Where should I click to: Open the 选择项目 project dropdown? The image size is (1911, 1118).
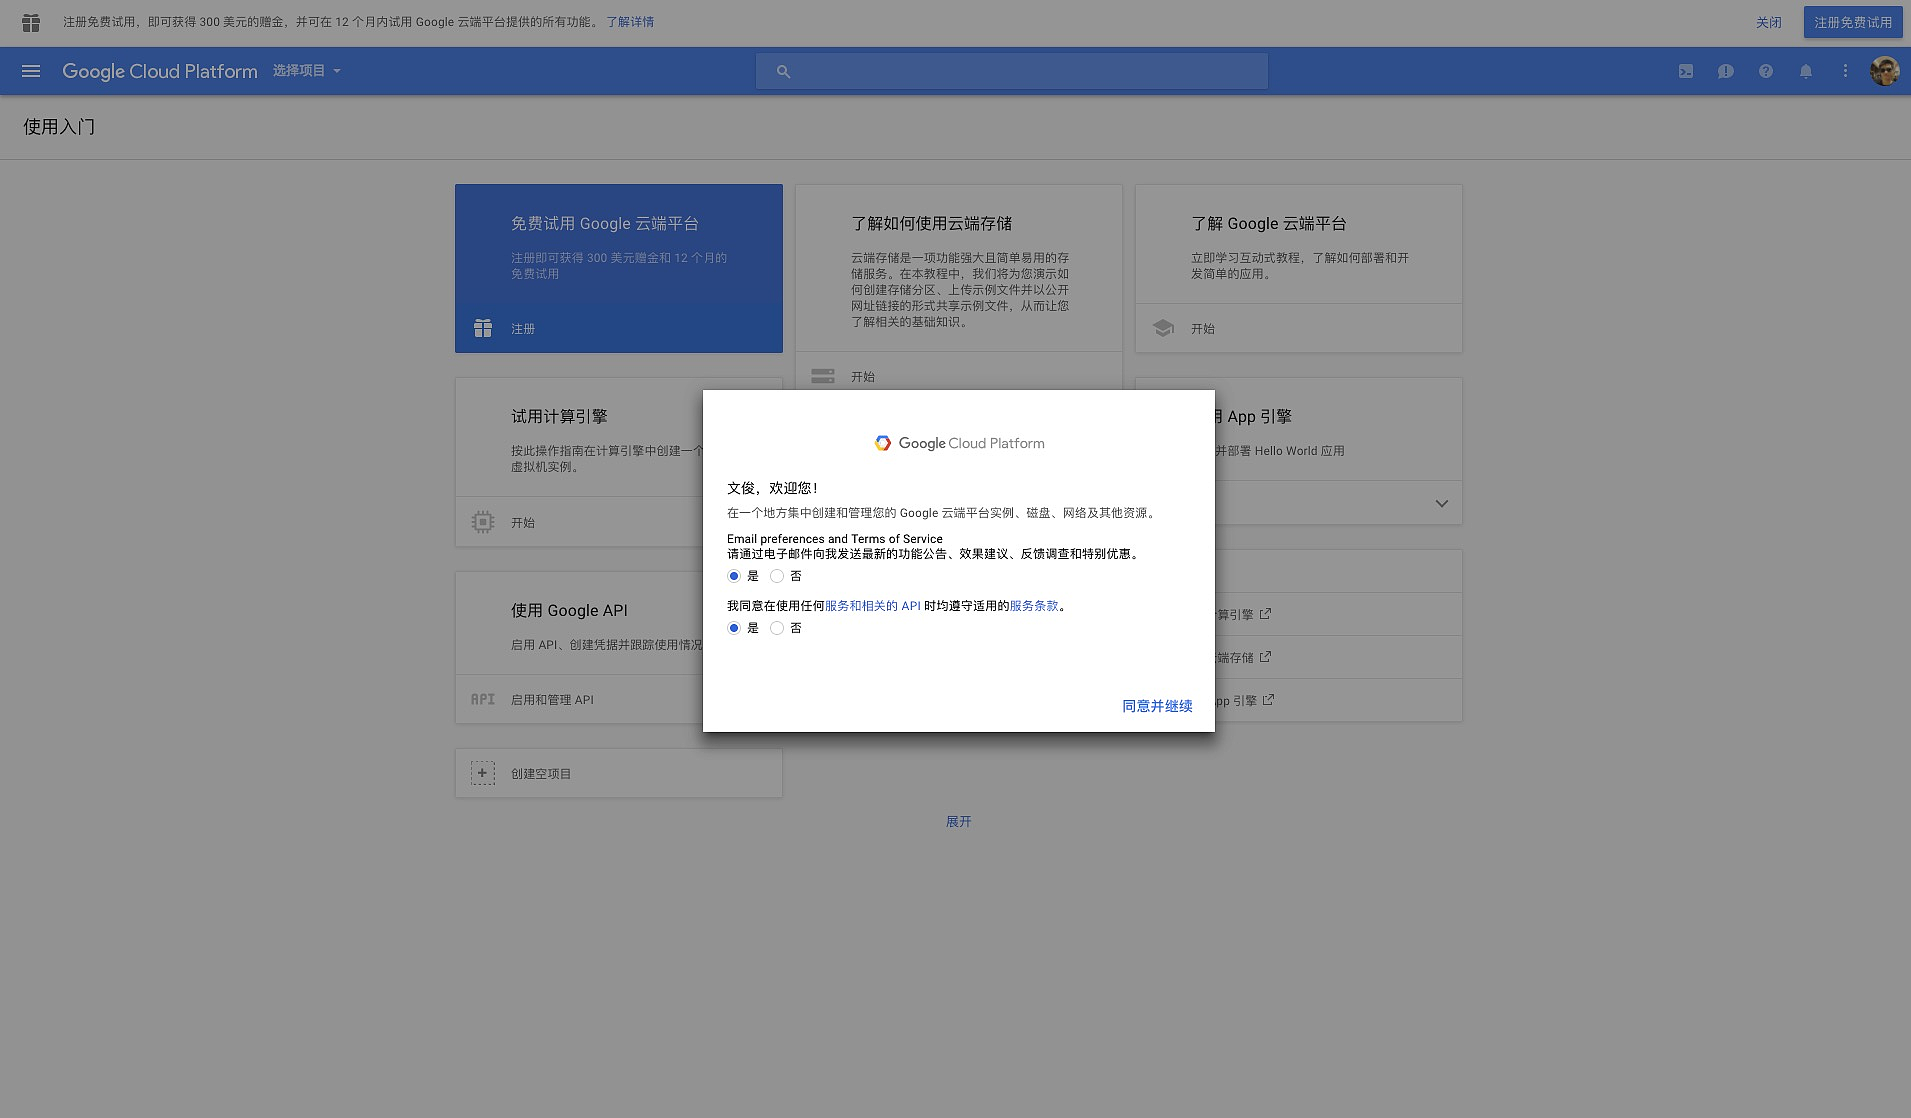pyautogui.click(x=307, y=71)
